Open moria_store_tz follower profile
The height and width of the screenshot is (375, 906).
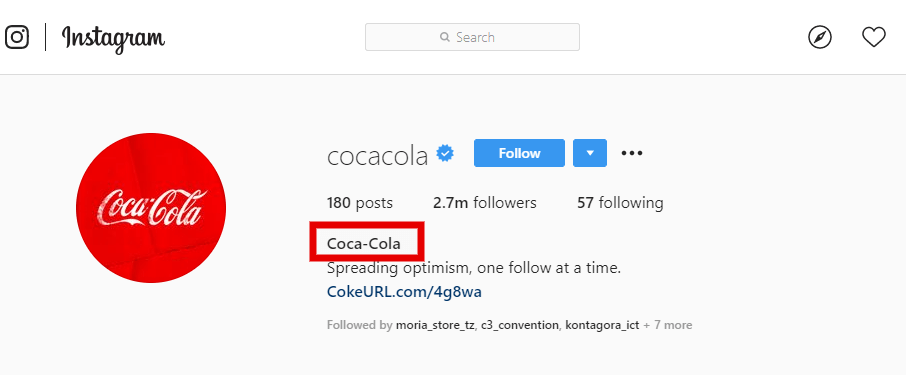click(435, 325)
